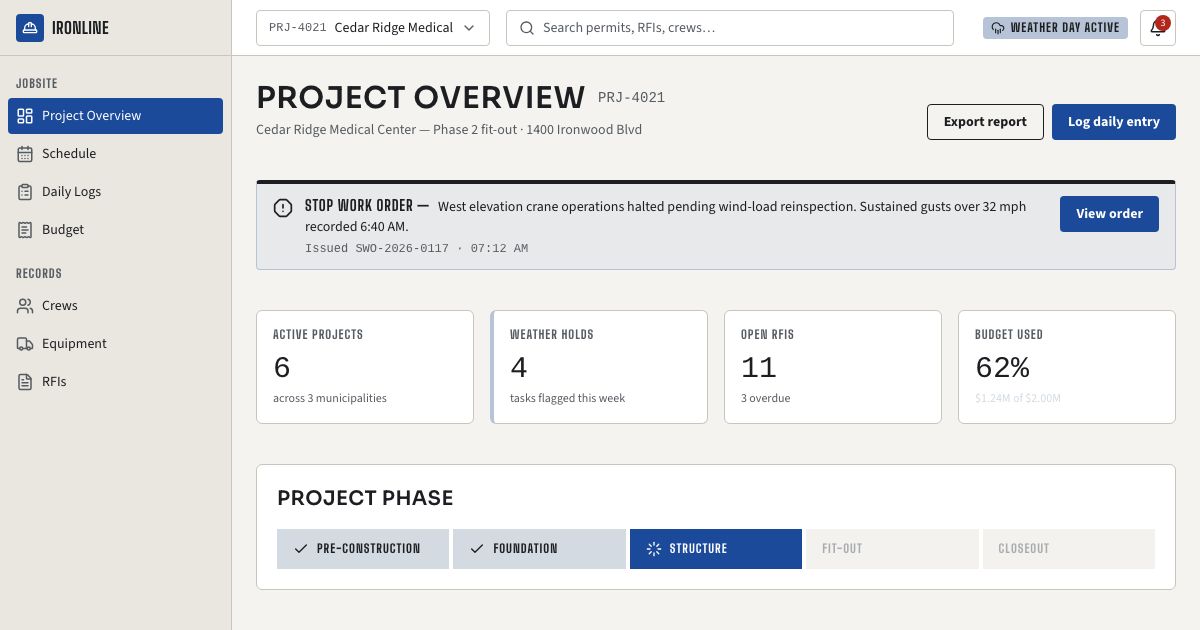
Task: Open the Open RFIs stat card
Action: (x=833, y=367)
